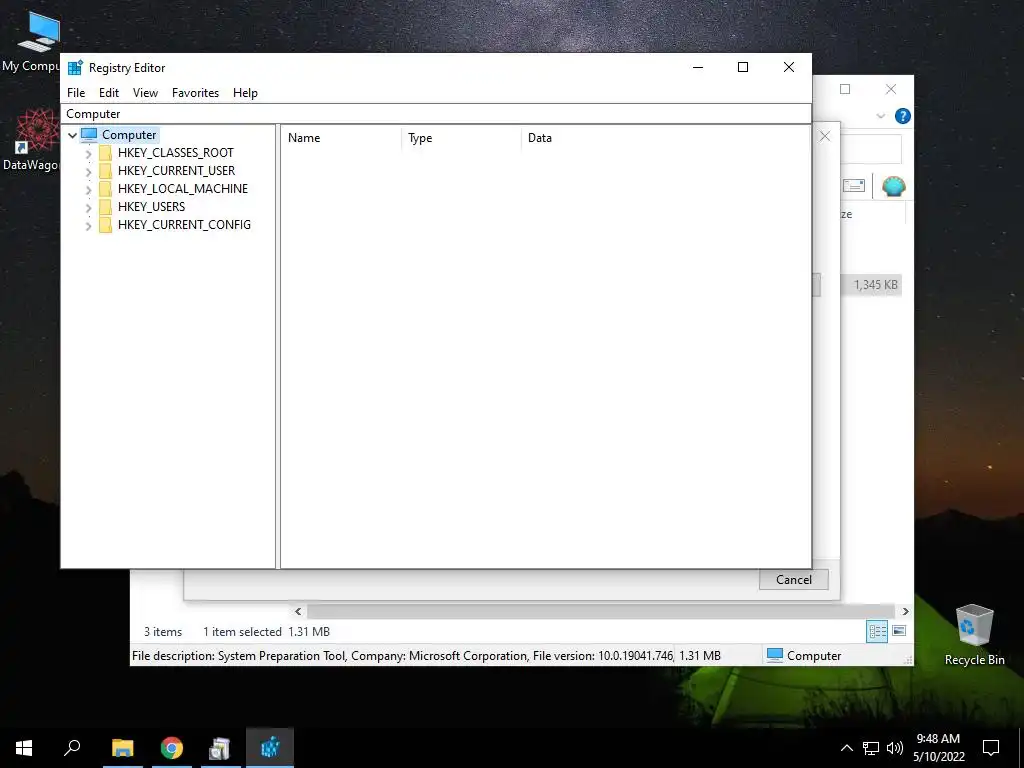Viewport: 1024px width, 768px height.
Task: Maximize the File Explorer window
Action: coord(845,89)
